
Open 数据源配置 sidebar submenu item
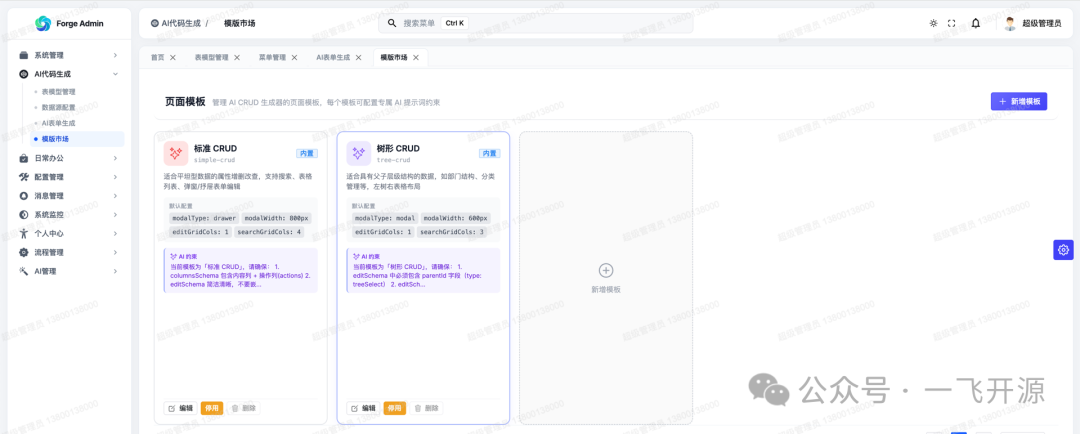(59, 107)
